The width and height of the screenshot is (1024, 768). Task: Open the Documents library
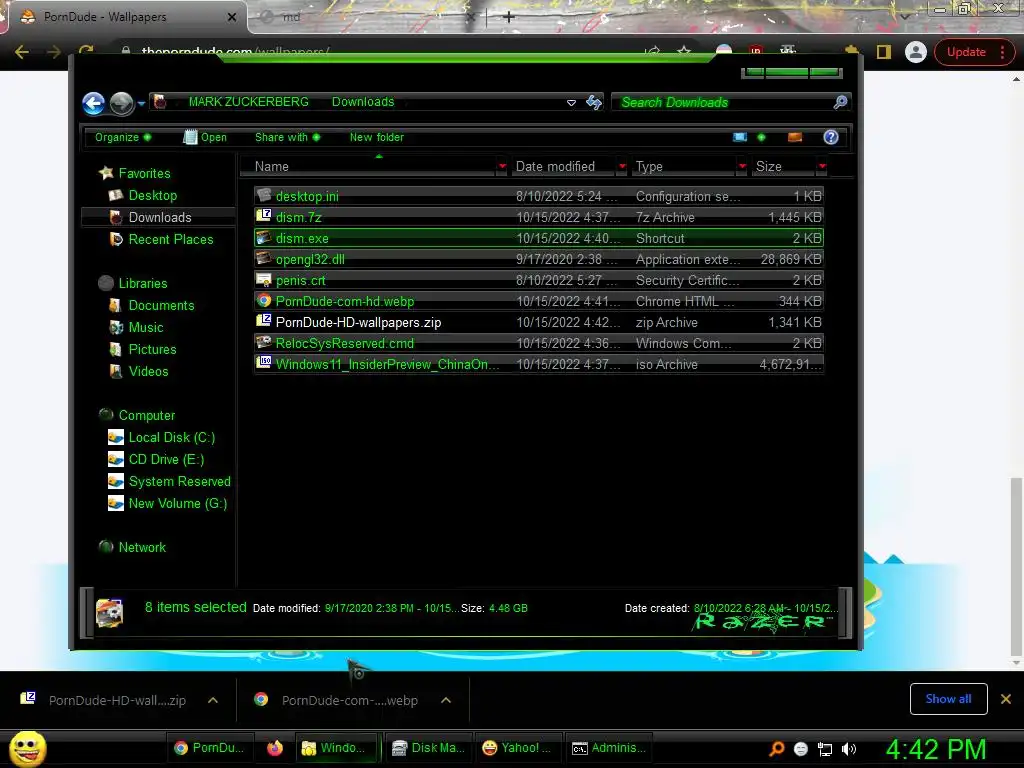pos(152,306)
